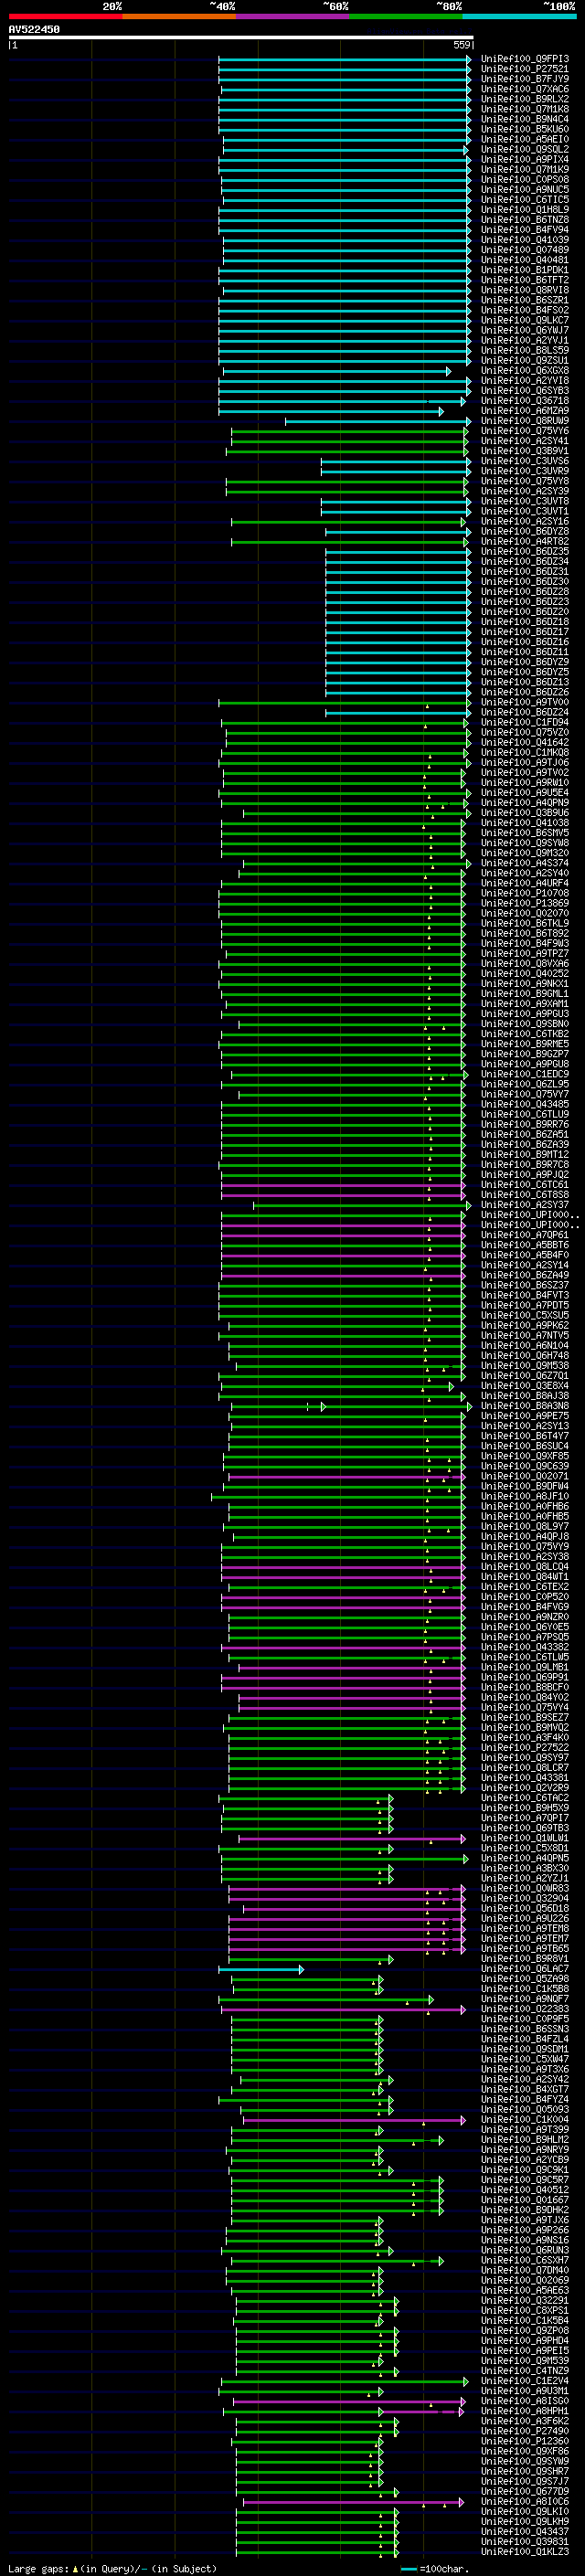Click the red ~20% identity legend segment
585x2576 pixels.
(x=65, y=17)
